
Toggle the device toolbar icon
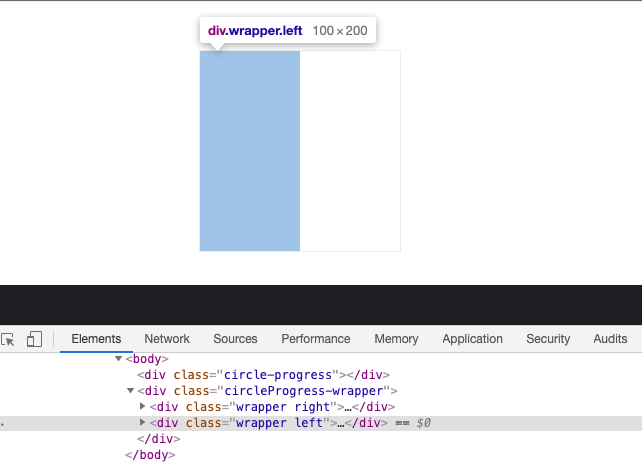(x=34, y=339)
